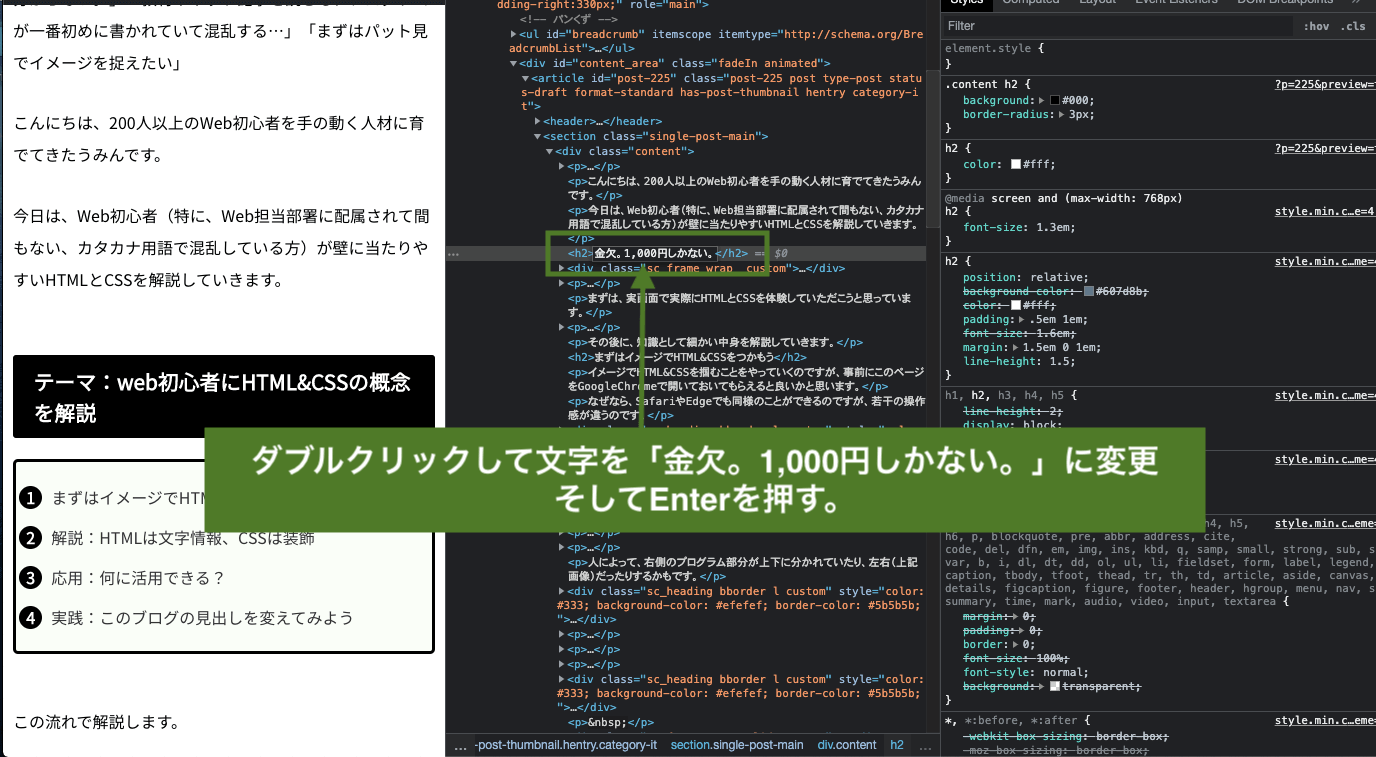This screenshot has width=1376, height=757.
Task: Select the p node starting 人によって
Action: [x=745, y=569]
